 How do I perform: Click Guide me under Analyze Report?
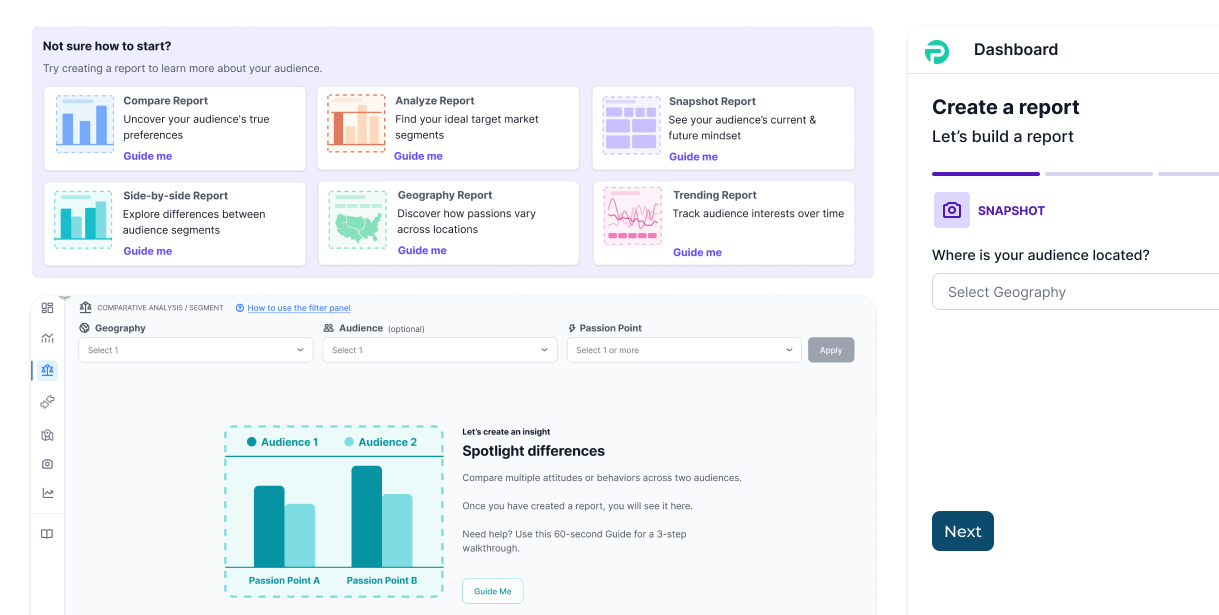[x=418, y=156]
